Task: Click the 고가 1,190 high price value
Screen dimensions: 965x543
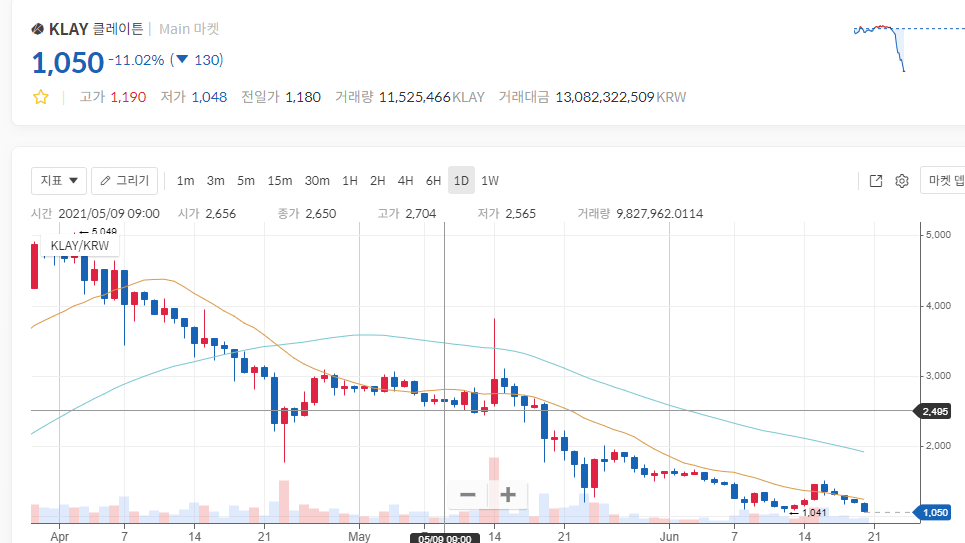Action: point(113,97)
